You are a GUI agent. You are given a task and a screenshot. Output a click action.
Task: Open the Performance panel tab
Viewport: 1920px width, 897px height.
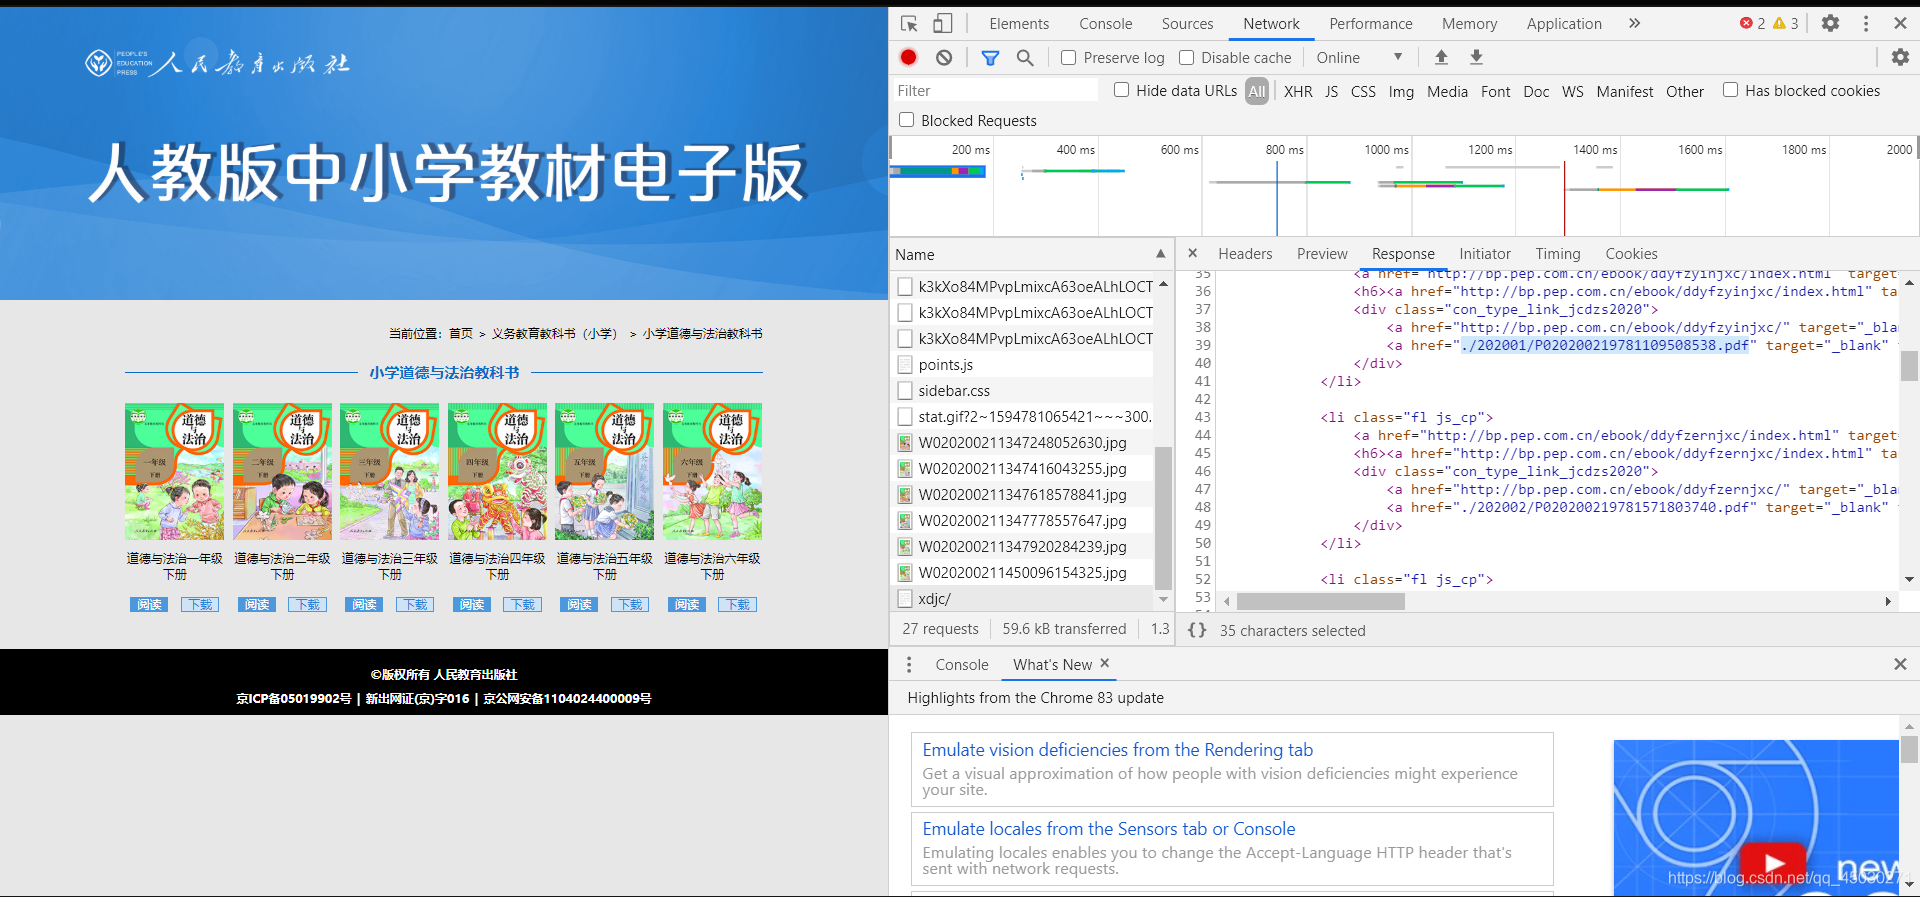1370,24
